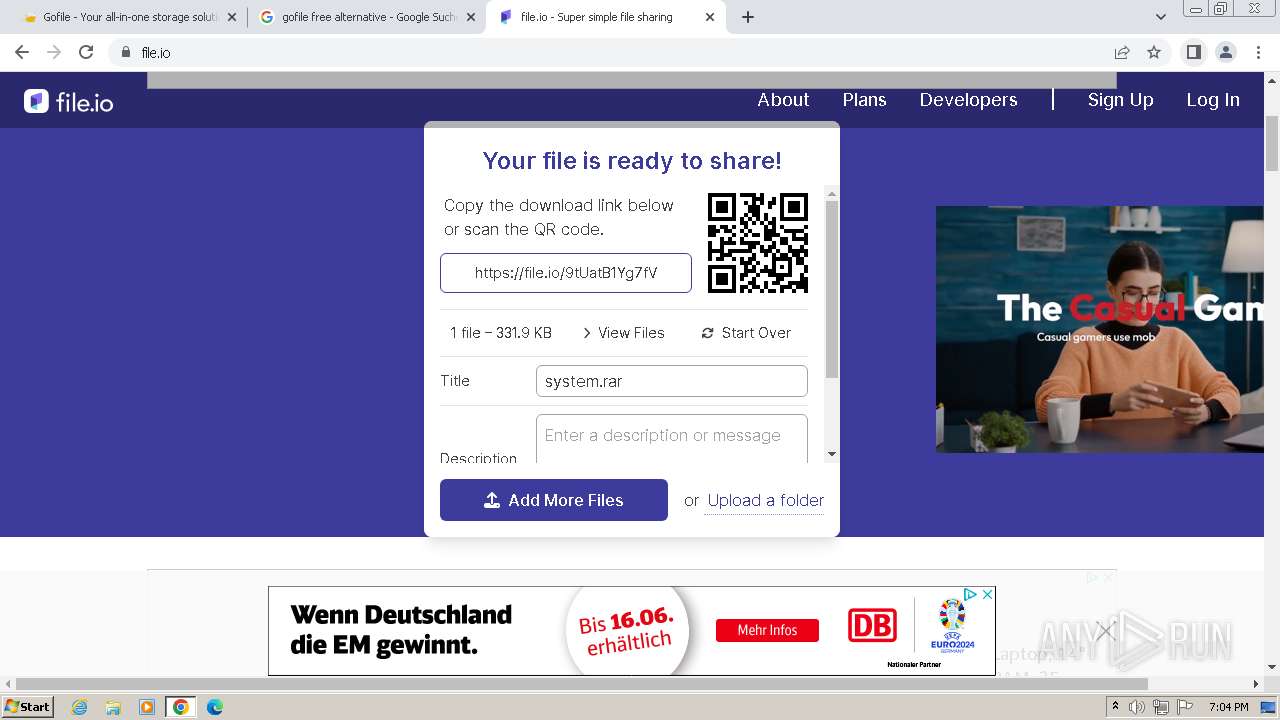The height and width of the screenshot is (720, 1280).
Task: Click the network tray icon
Action: [x=1161, y=707]
